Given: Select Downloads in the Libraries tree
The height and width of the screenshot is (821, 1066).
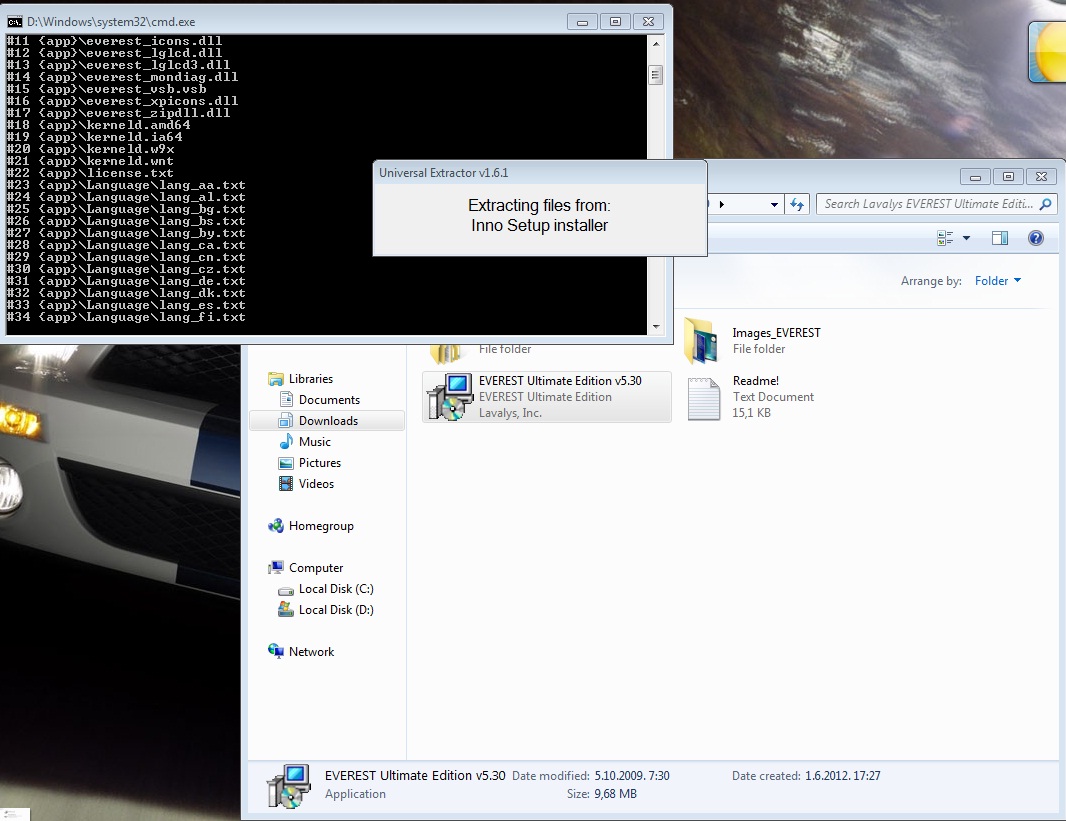Looking at the screenshot, I should pos(328,421).
